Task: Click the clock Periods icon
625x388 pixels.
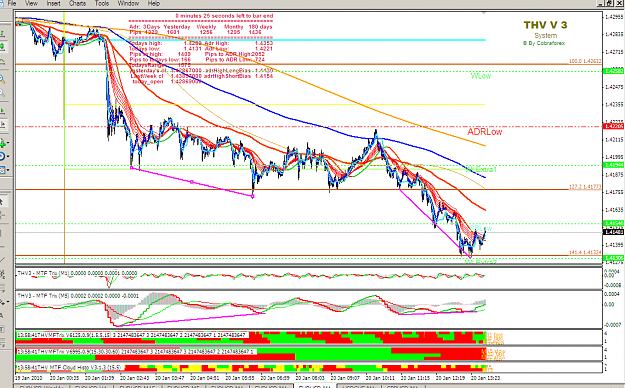Action: click(x=2, y=156)
